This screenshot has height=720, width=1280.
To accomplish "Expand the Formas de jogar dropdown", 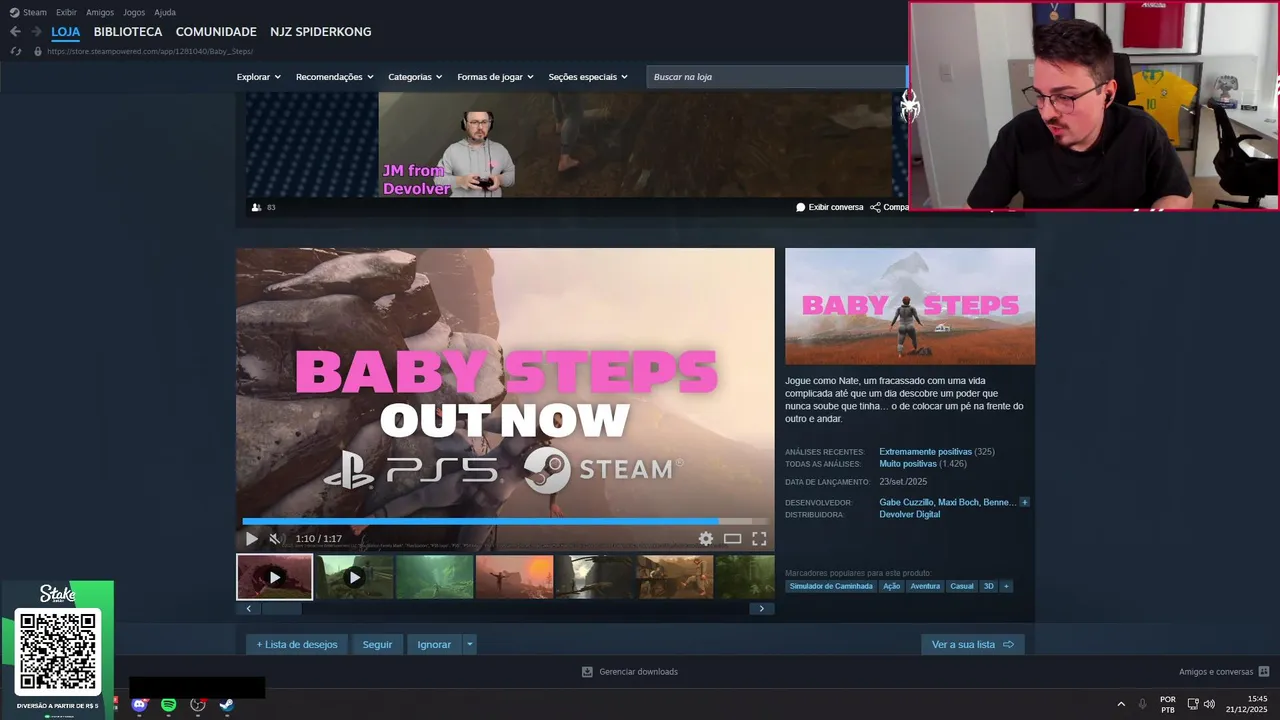I will point(495,77).
